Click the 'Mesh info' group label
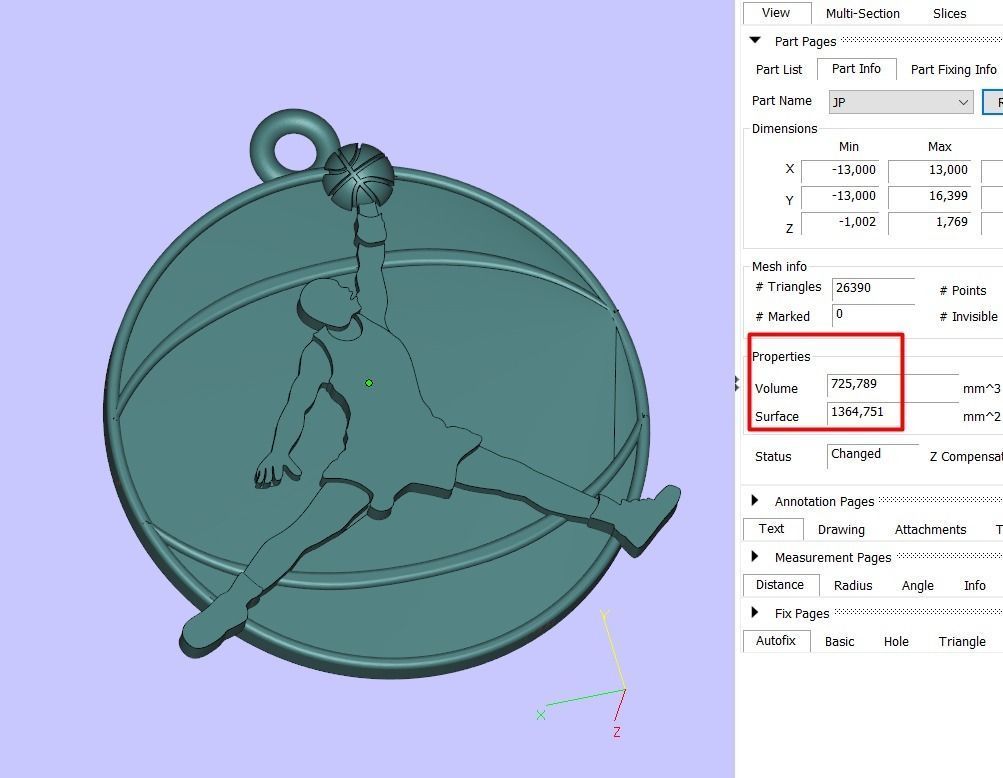Viewport: 1003px width, 778px height. point(779,266)
